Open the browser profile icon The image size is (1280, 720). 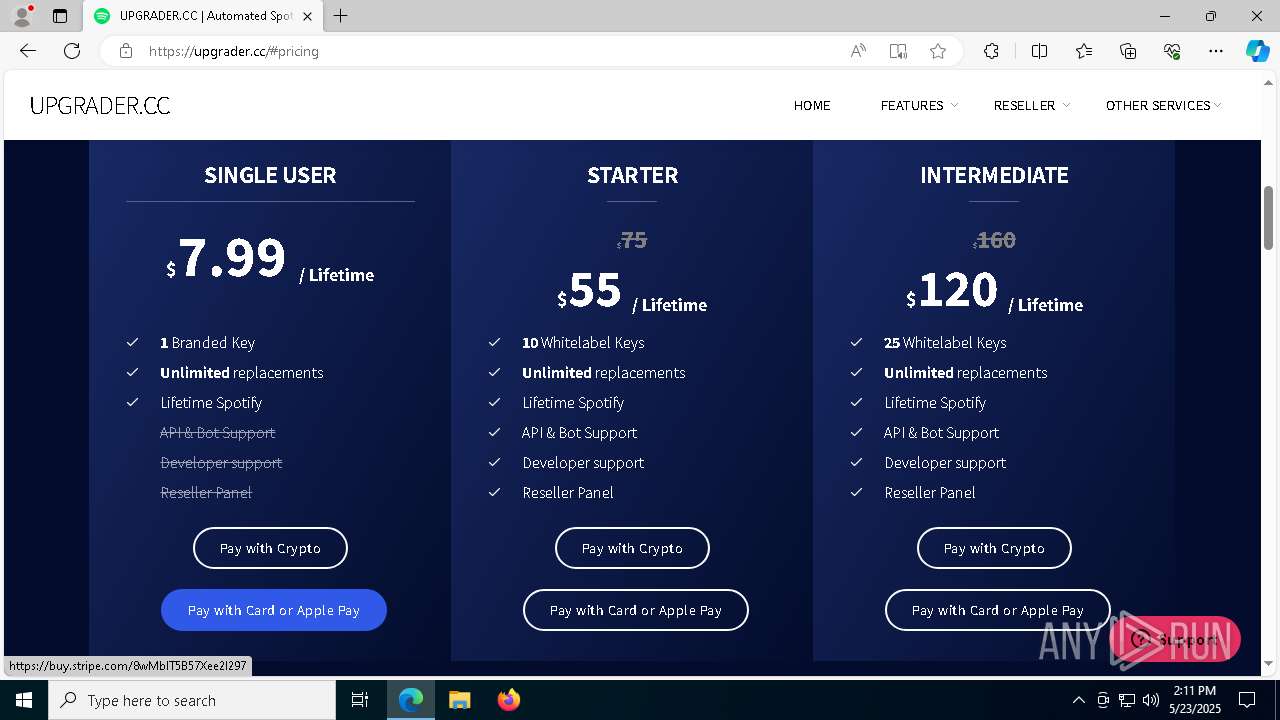(x=22, y=16)
